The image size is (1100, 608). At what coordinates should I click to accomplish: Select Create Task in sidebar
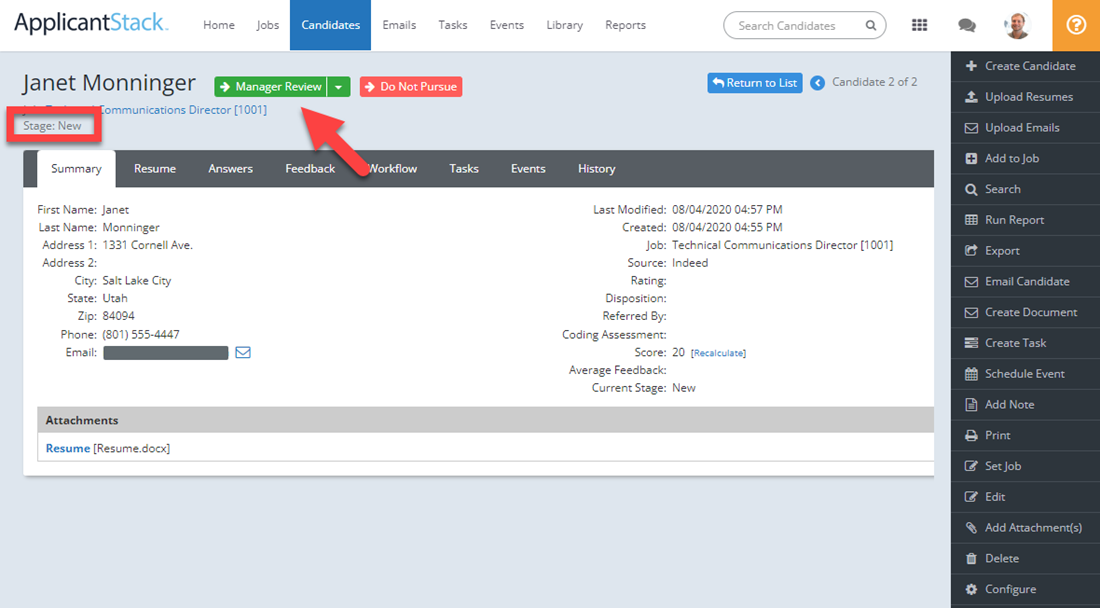tap(1026, 343)
